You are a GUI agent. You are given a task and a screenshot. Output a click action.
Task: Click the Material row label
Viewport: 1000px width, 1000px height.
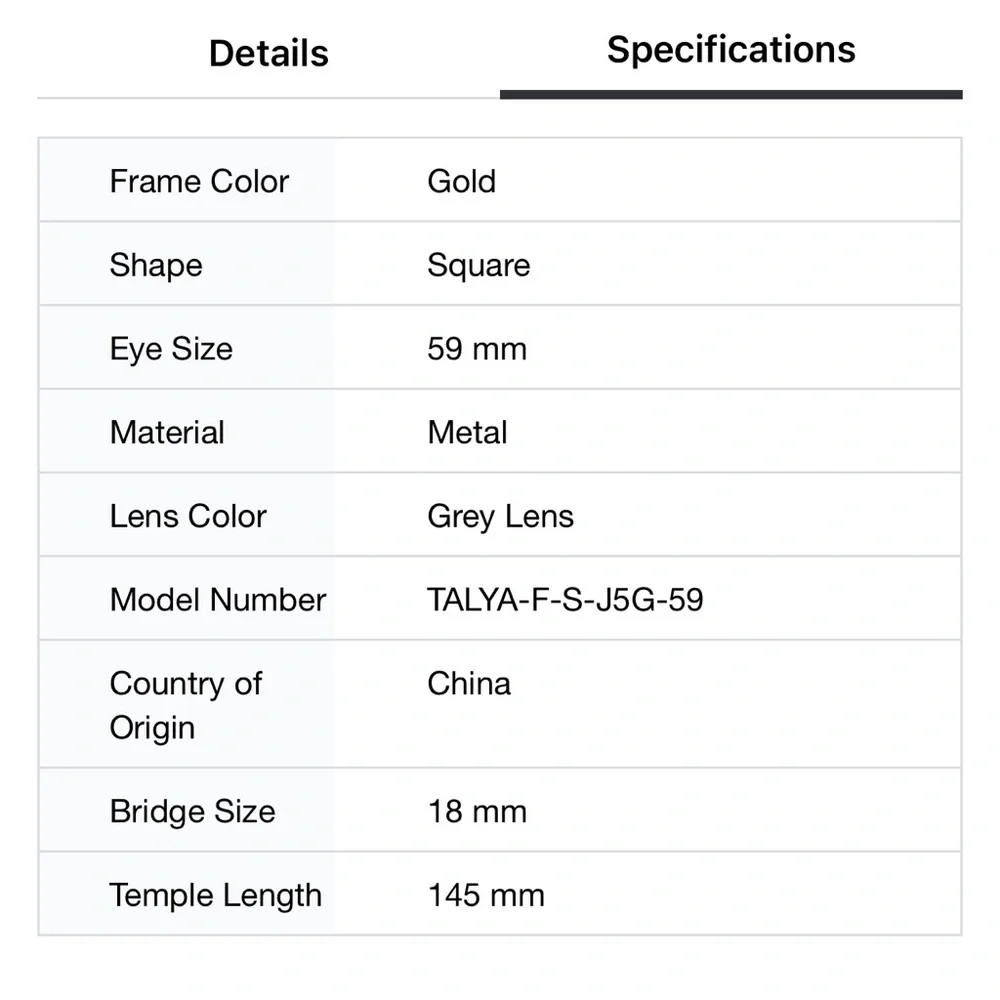coord(167,433)
